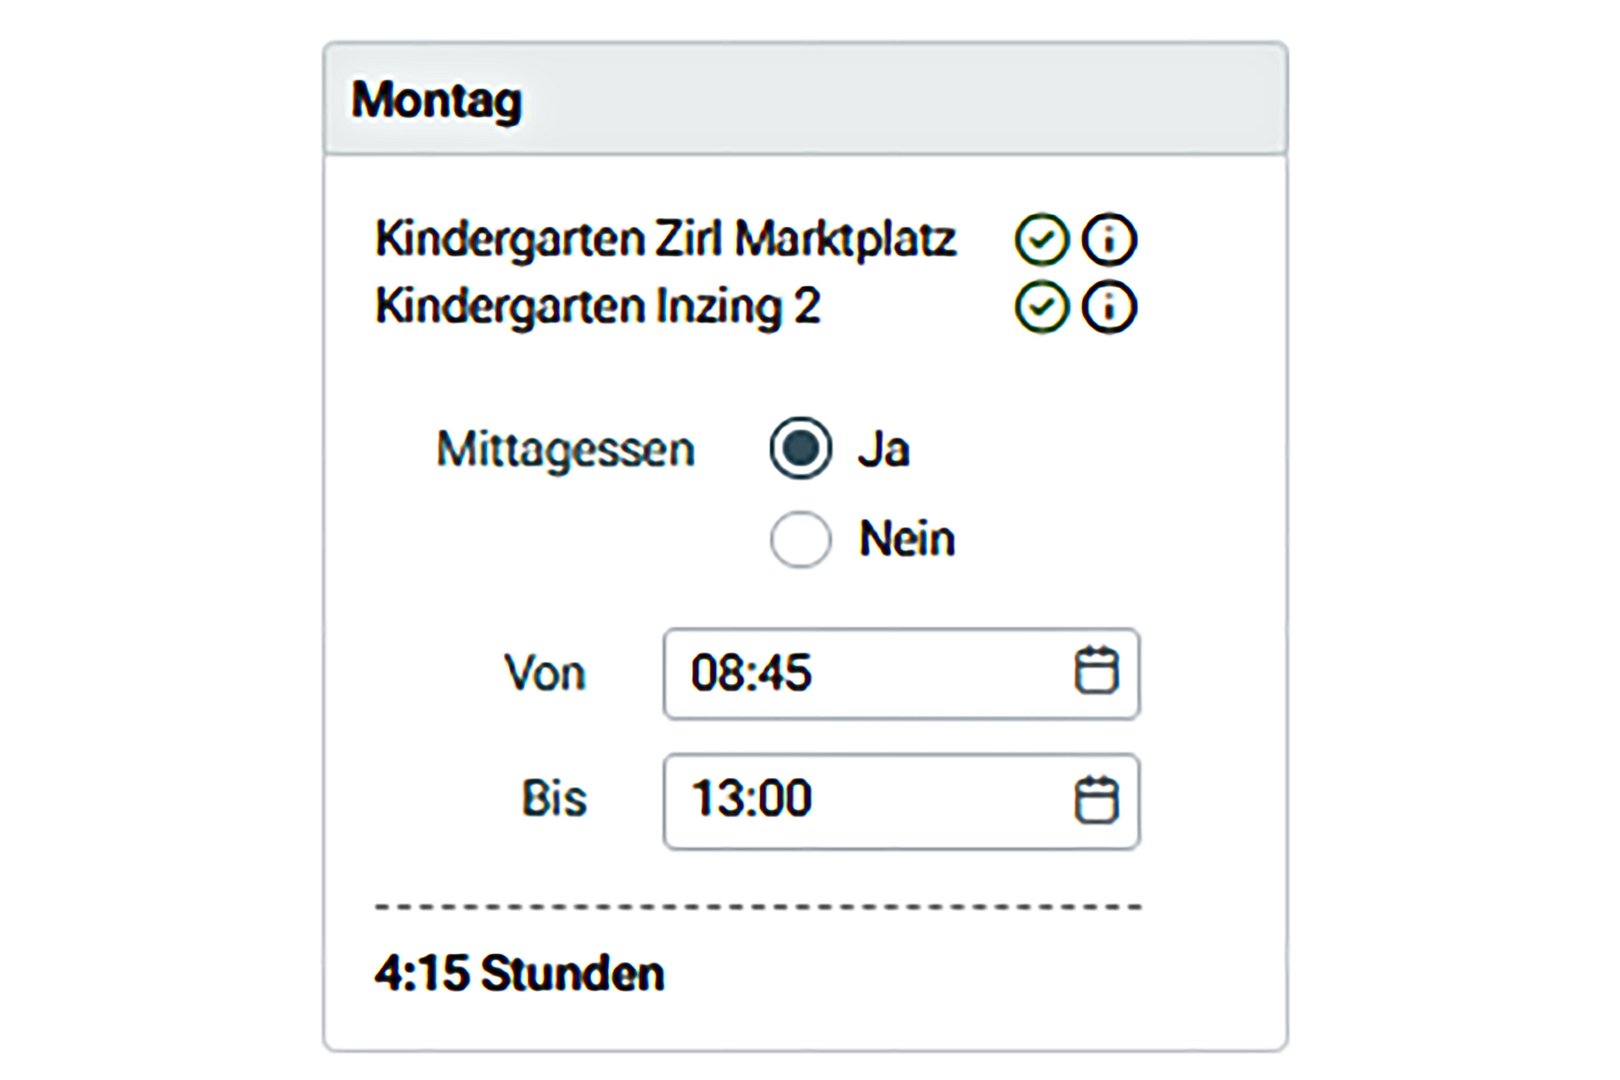Click the Montag panel header
The height and width of the screenshot is (1080, 1620).
[805, 100]
